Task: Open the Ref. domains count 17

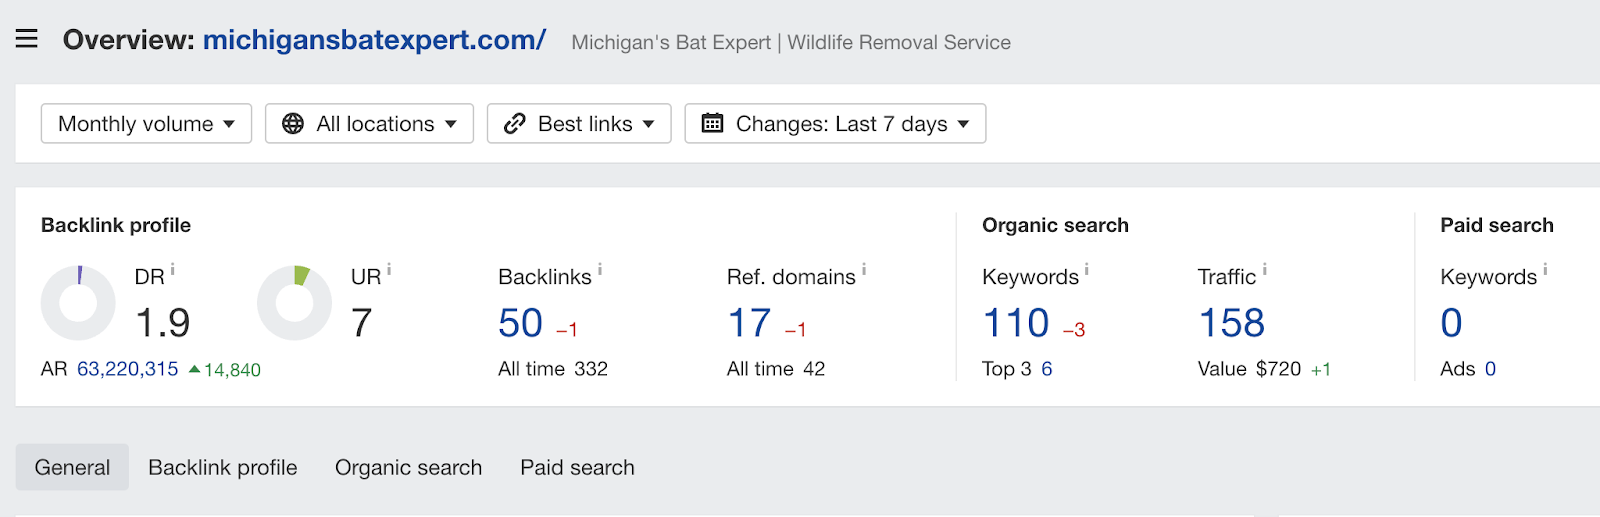Action: point(749,323)
